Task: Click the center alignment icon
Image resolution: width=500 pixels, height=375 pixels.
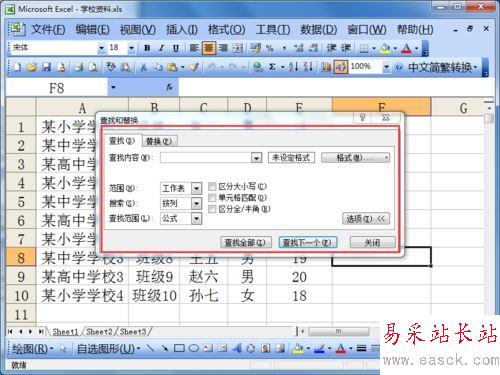Action: pyautogui.click(x=209, y=48)
